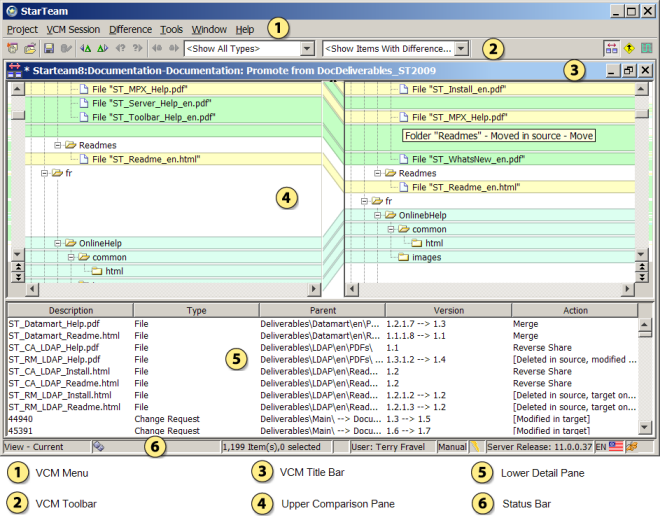Image resolution: width=660 pixels, height=517 pixels.
Task: Click the red-blue compare icon at toolbar right
Action: point(611,49)
